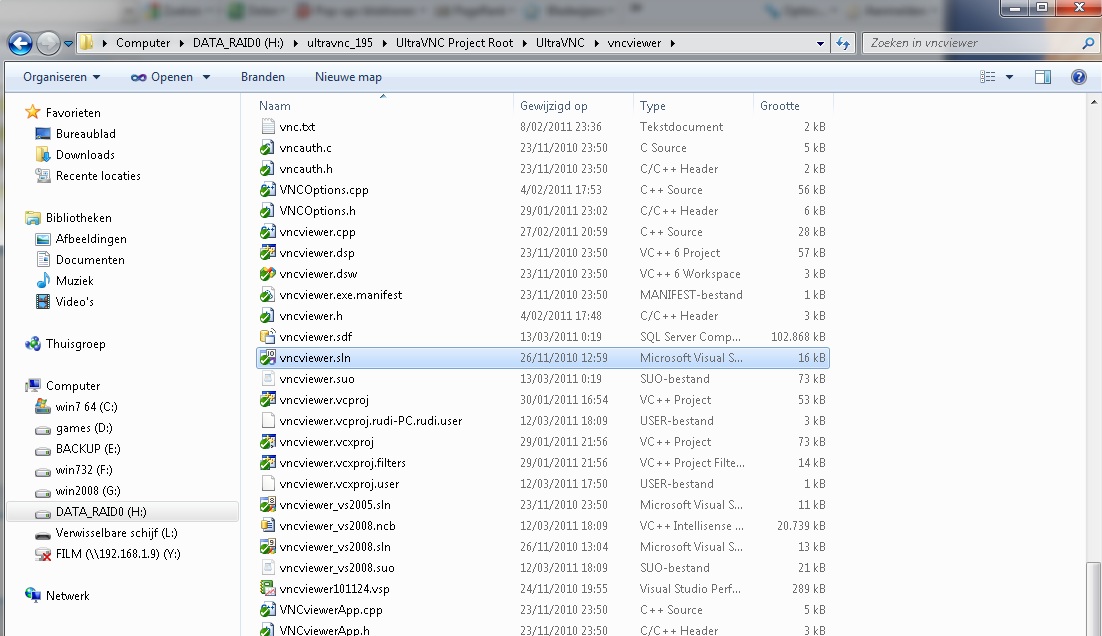Viewport: 1102px width, 636px height.
Task: Click the vncviewer_vs2008.ncb file icon
Action: 267,526
